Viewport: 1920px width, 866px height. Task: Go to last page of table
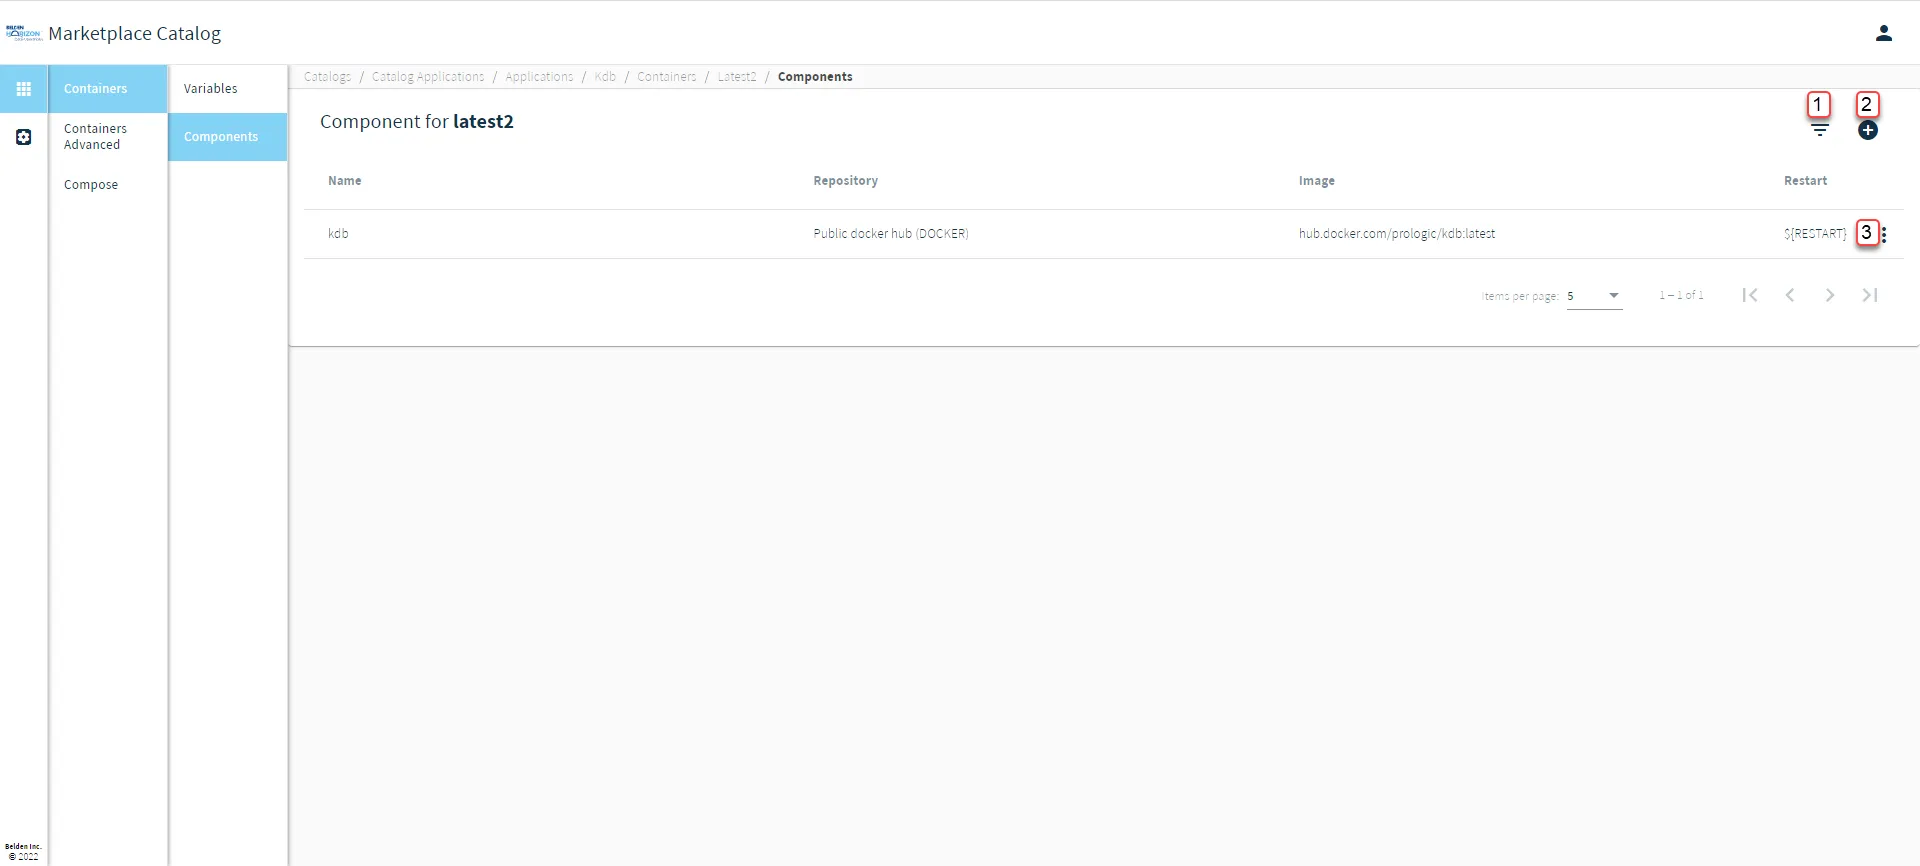1870,295
